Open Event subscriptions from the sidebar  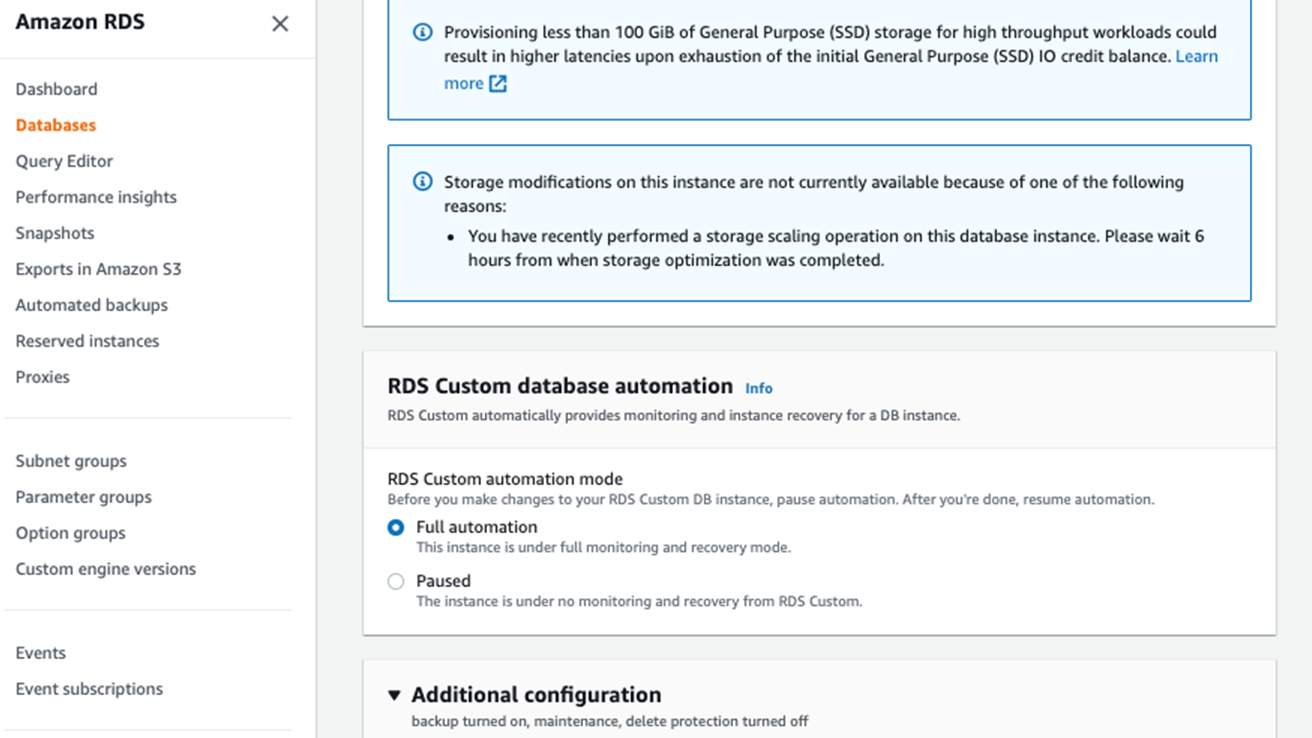pos(89,689)
